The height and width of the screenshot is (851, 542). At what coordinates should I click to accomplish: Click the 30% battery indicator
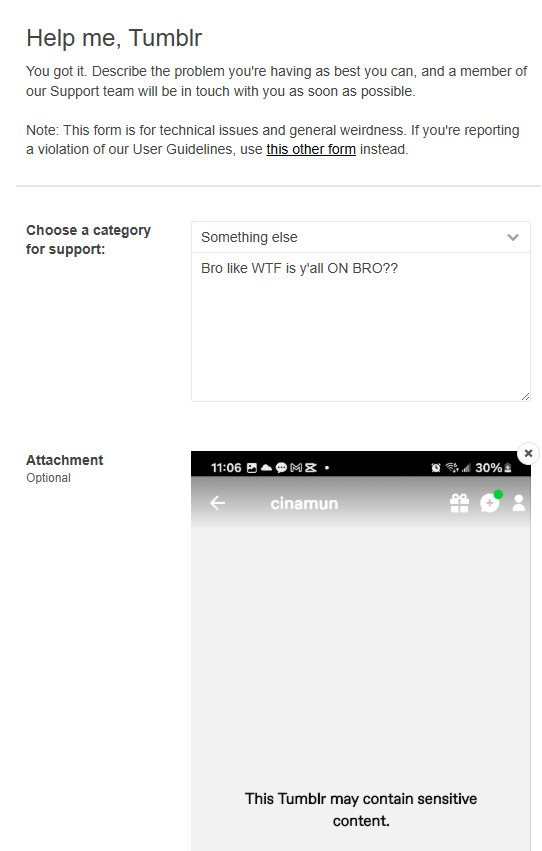click(493, 468)
